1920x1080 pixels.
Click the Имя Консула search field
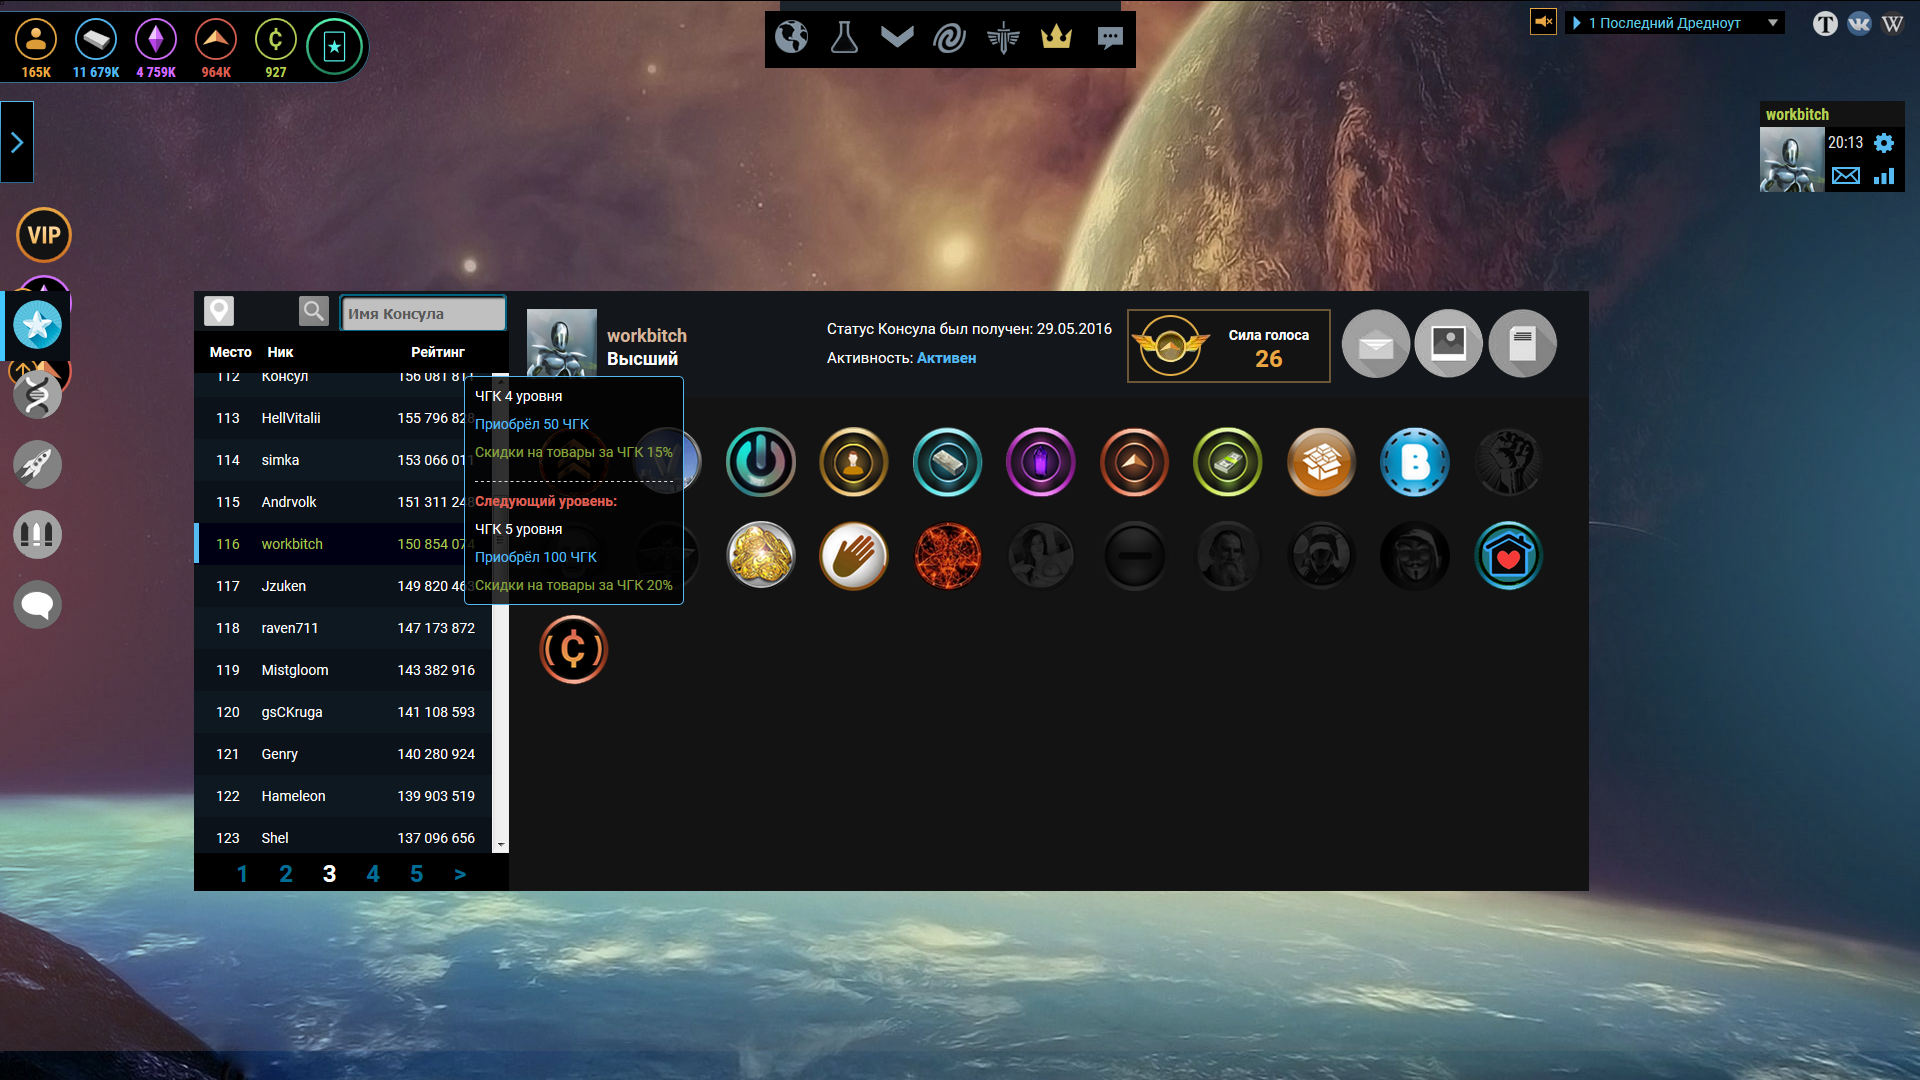(x=422, y=313)
